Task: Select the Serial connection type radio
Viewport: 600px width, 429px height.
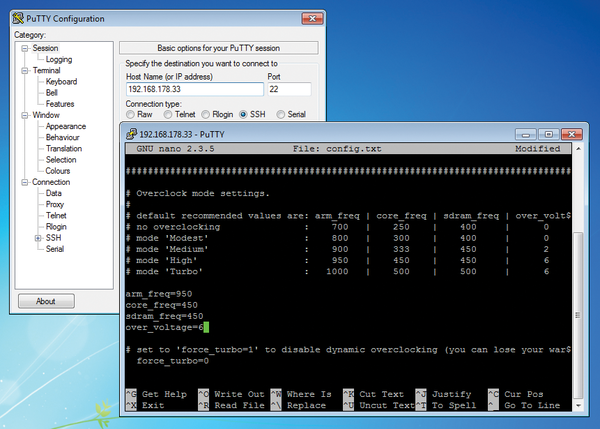Action: tap(280, 114)
